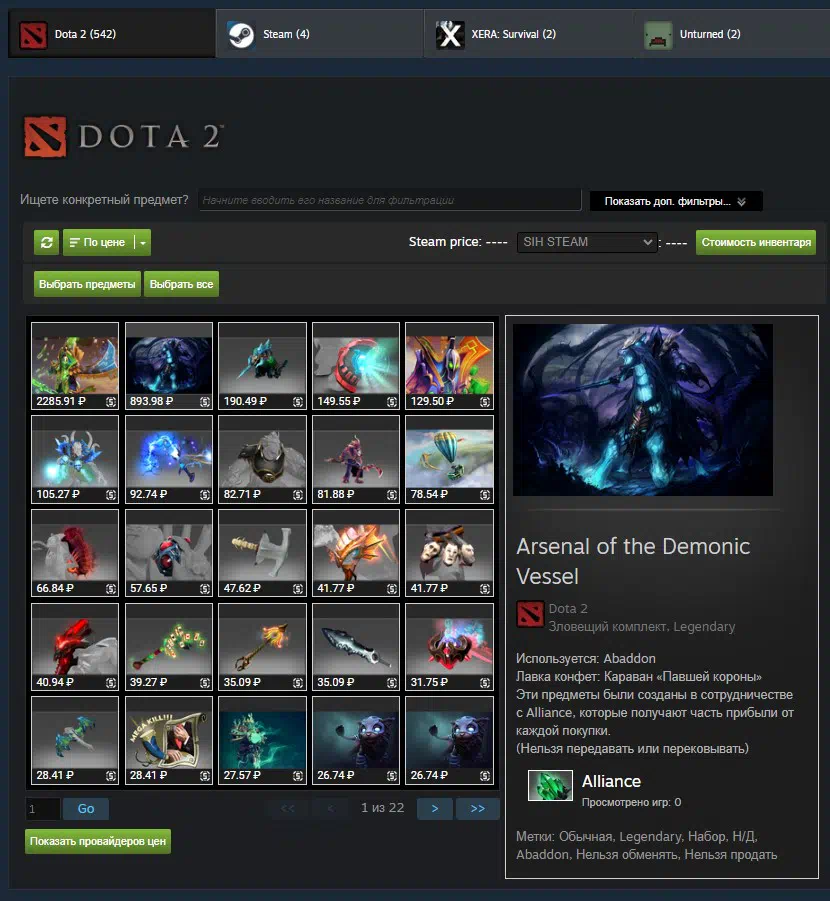The image size is (830, 901).
Task: Open the Dota 2 inventory tab
Action: 108,34
